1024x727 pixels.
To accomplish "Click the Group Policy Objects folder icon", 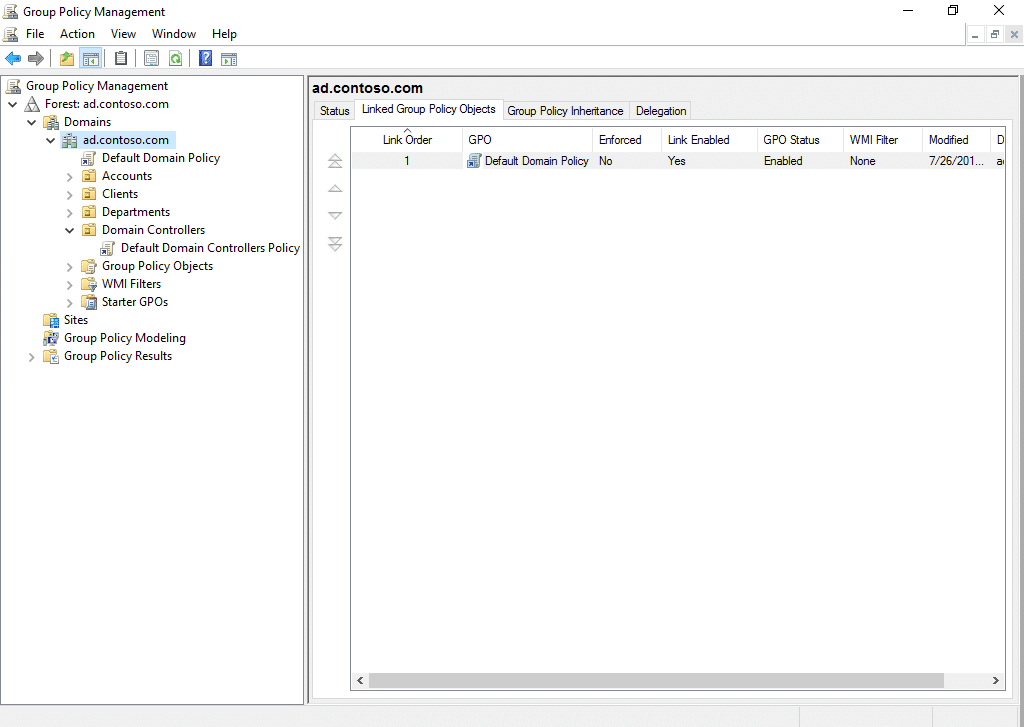I will (x=89, y=266).
